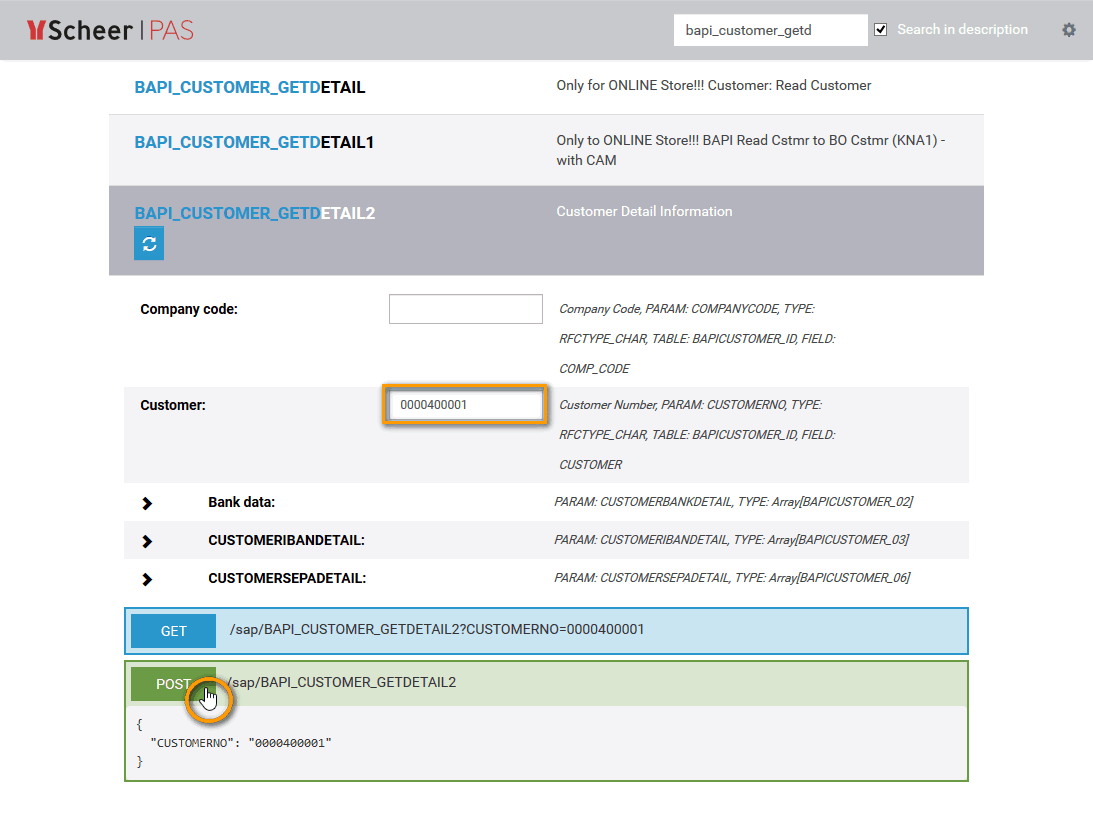Screen dimensions: 1093x823
Task: Open settings via the gear icon
Action: 1069,30
